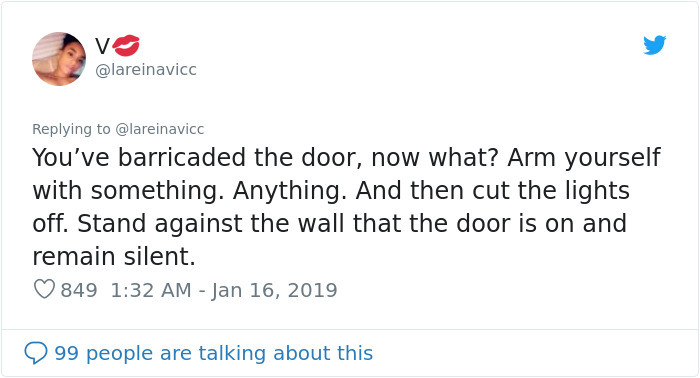Click 'Stand against the wall' tweet line

[211, 223]
